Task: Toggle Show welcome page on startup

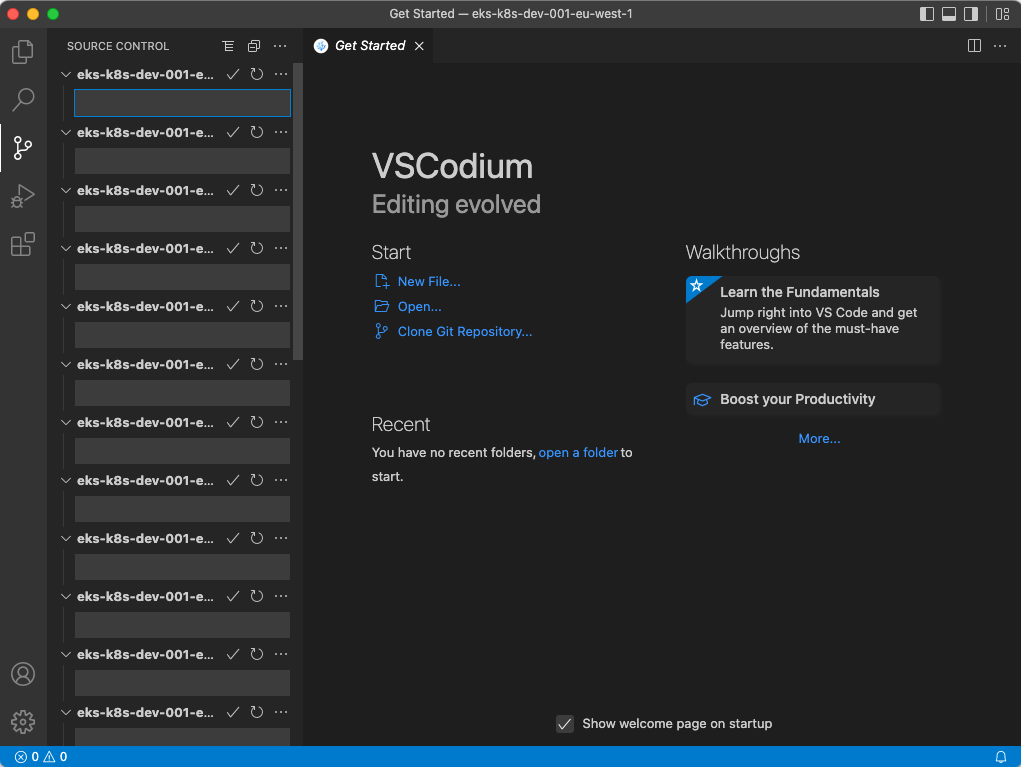Action: (565, 723)
